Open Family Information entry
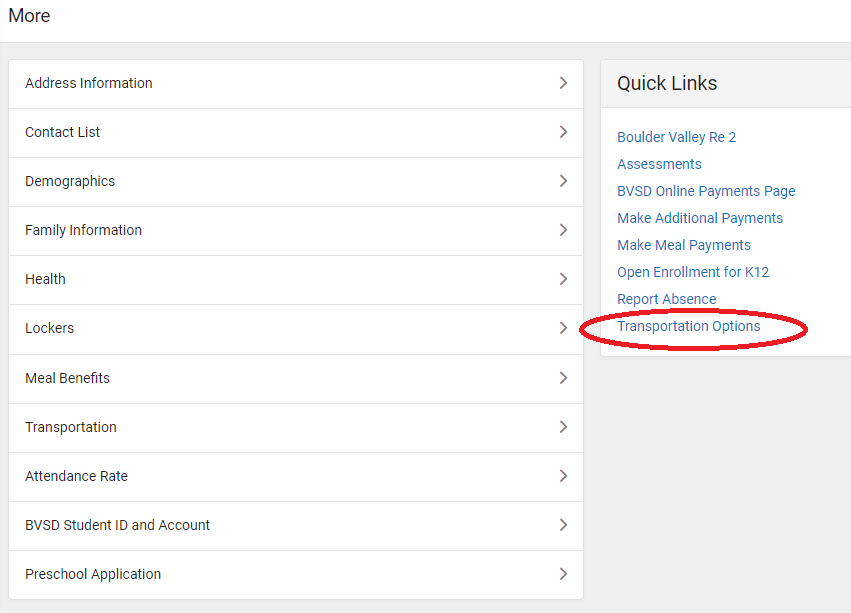This screenshot has height=613, width=851. coord(296,230)
